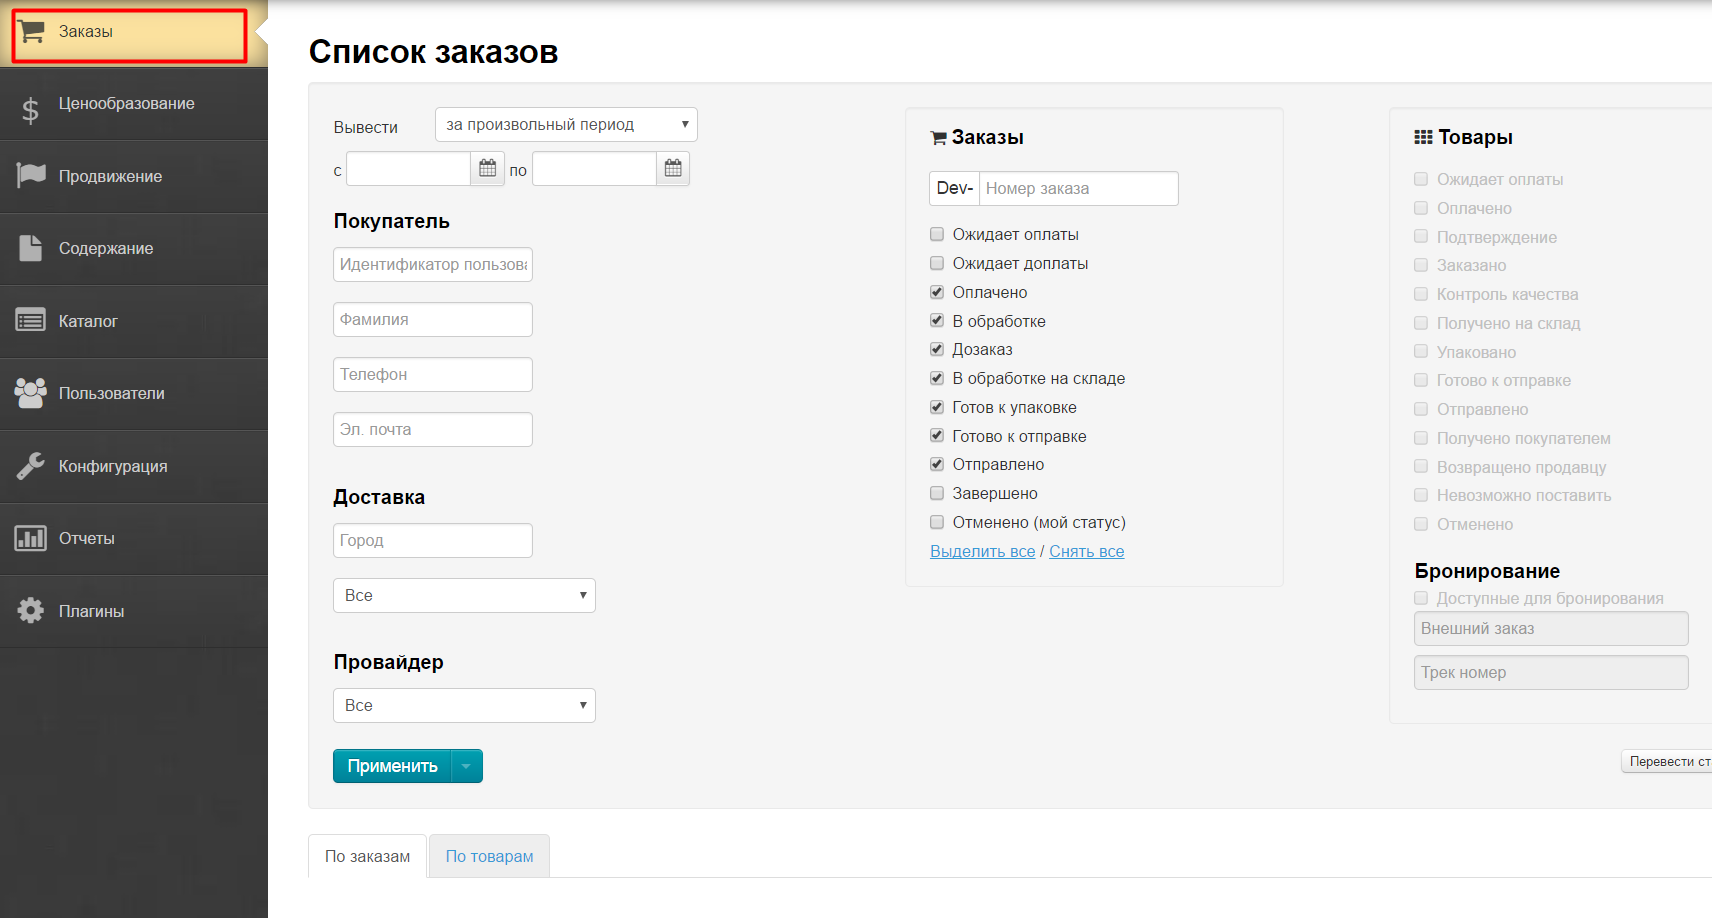Enable the Ожидает оплаты order checkbox

point(937,235)
